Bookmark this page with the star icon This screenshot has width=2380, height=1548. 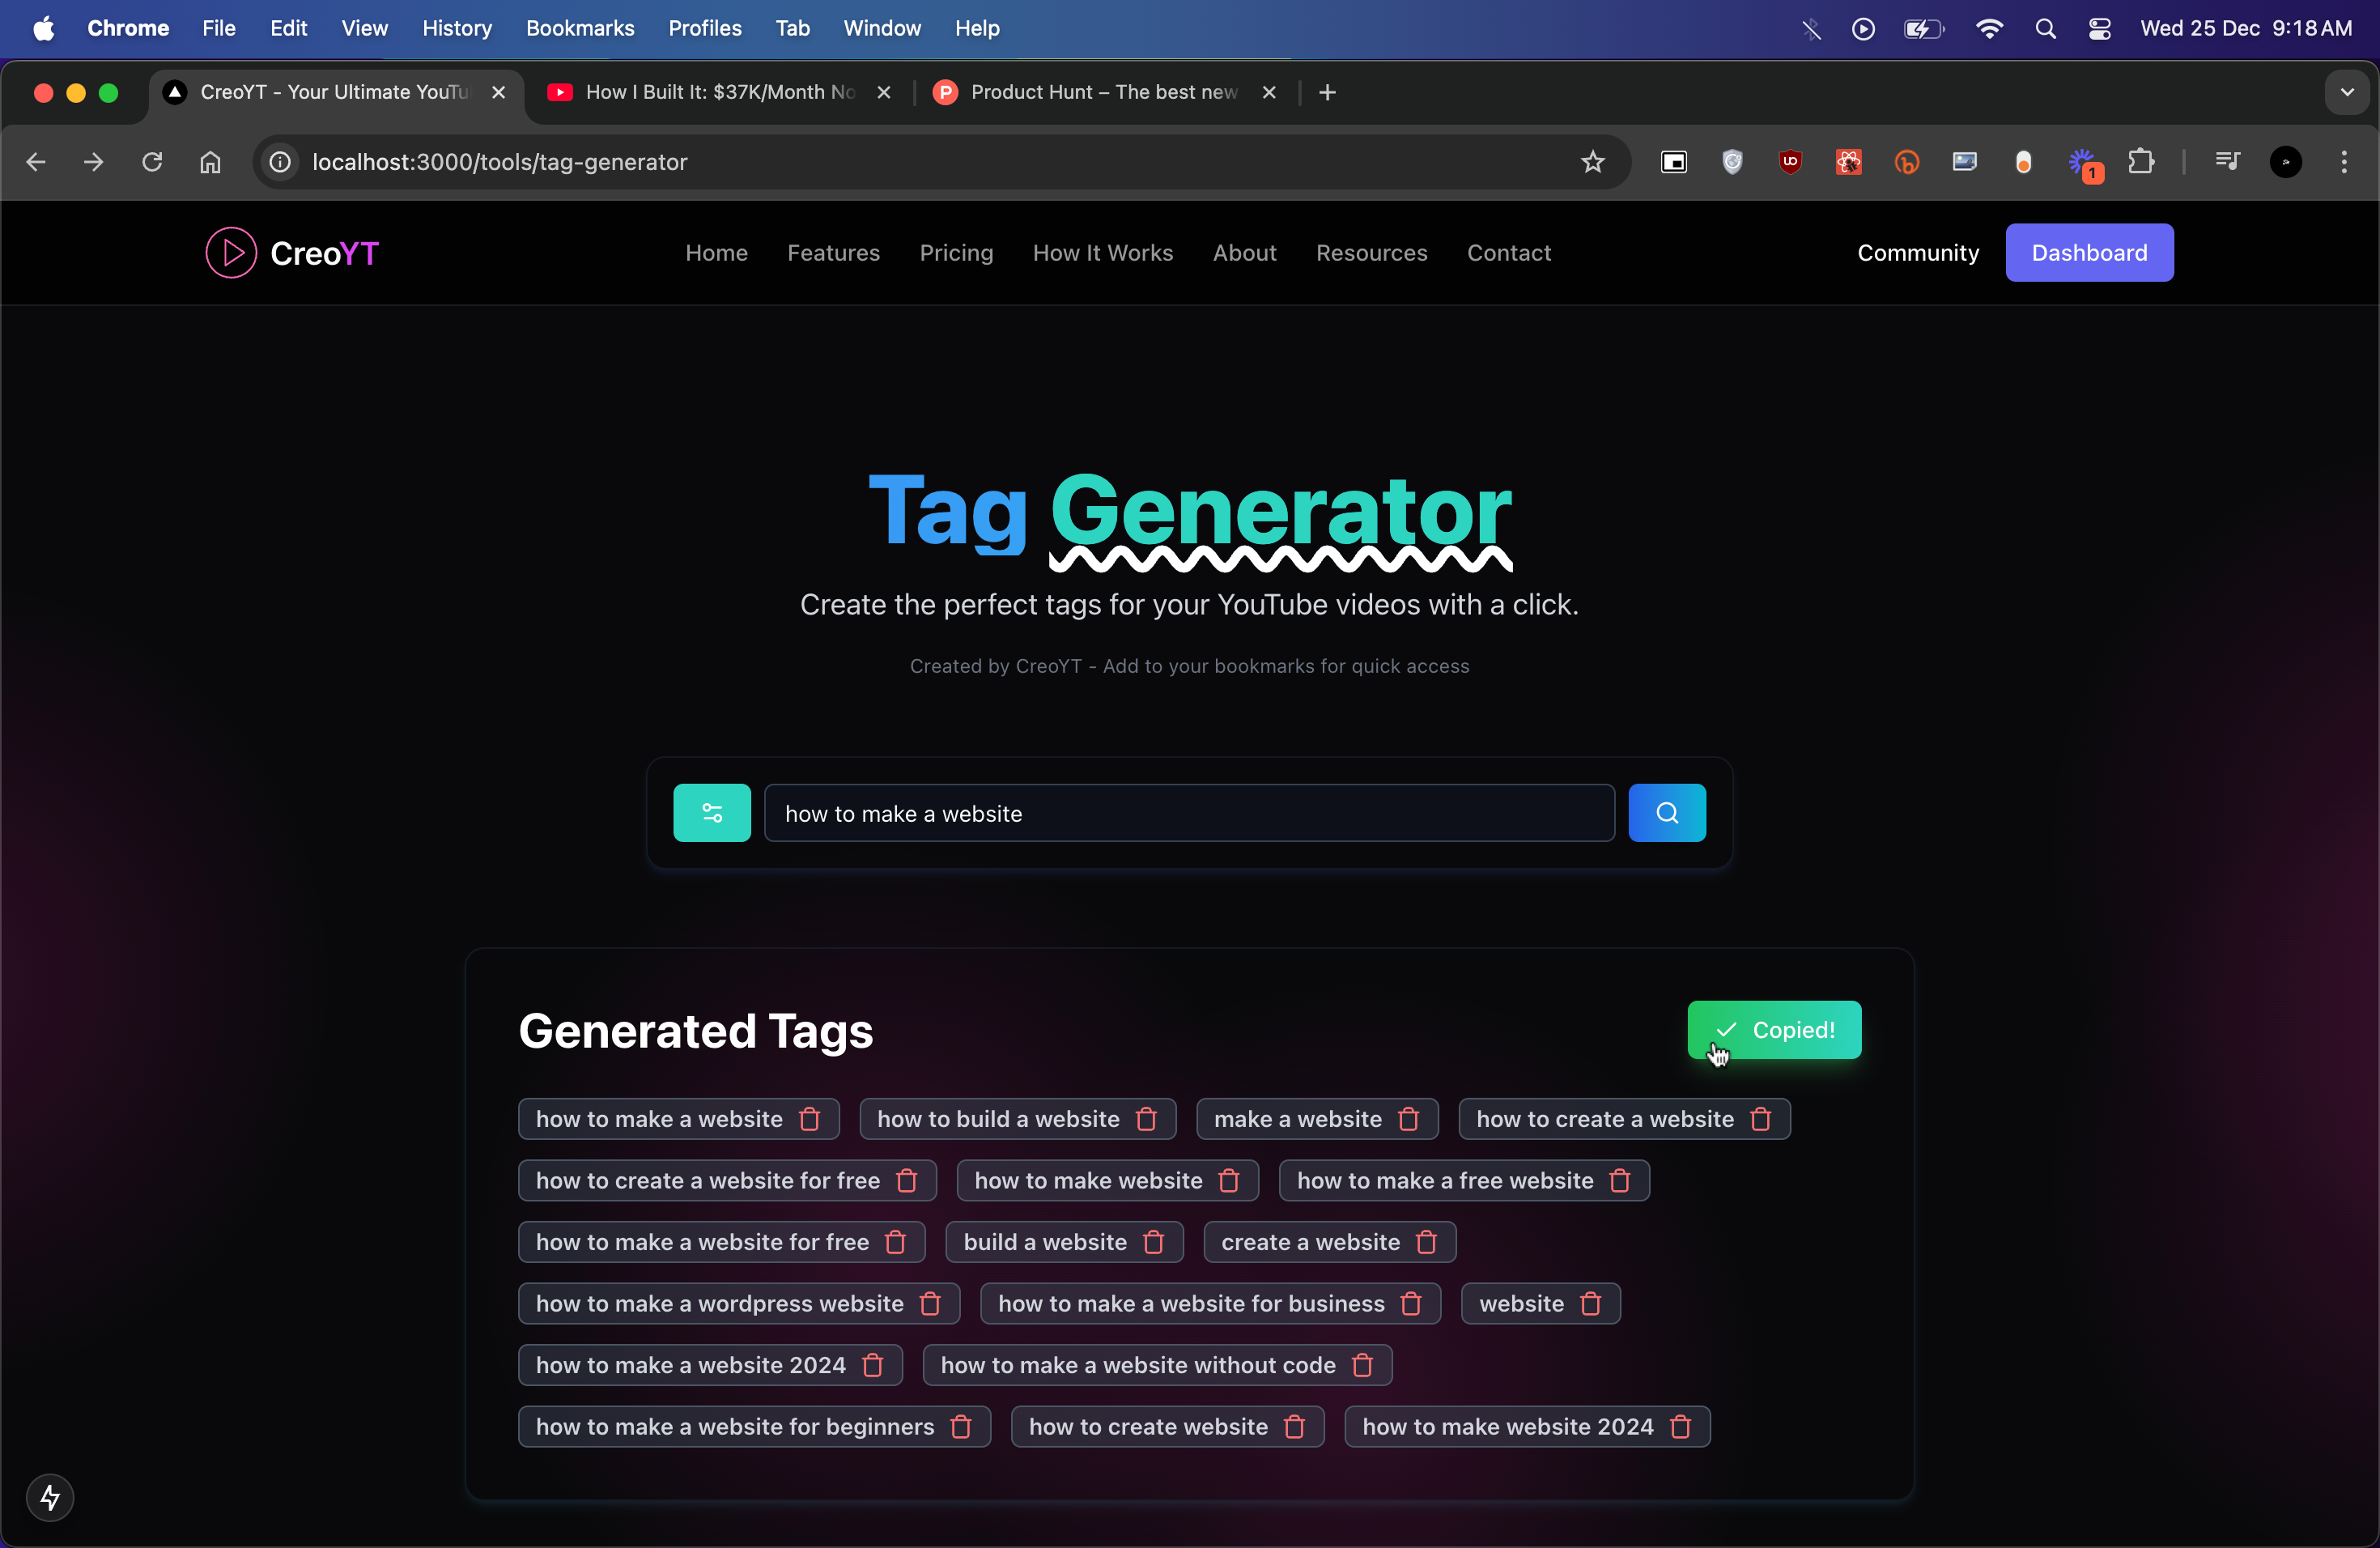pyautogui.click(x=1593, y=162)
